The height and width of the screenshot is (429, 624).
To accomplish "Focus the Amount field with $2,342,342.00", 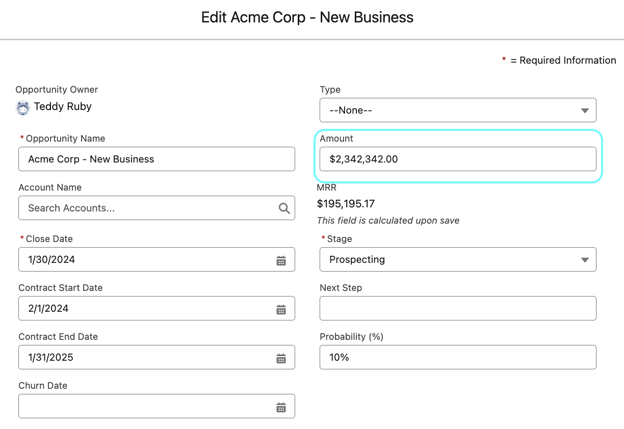I will [458, 159].
